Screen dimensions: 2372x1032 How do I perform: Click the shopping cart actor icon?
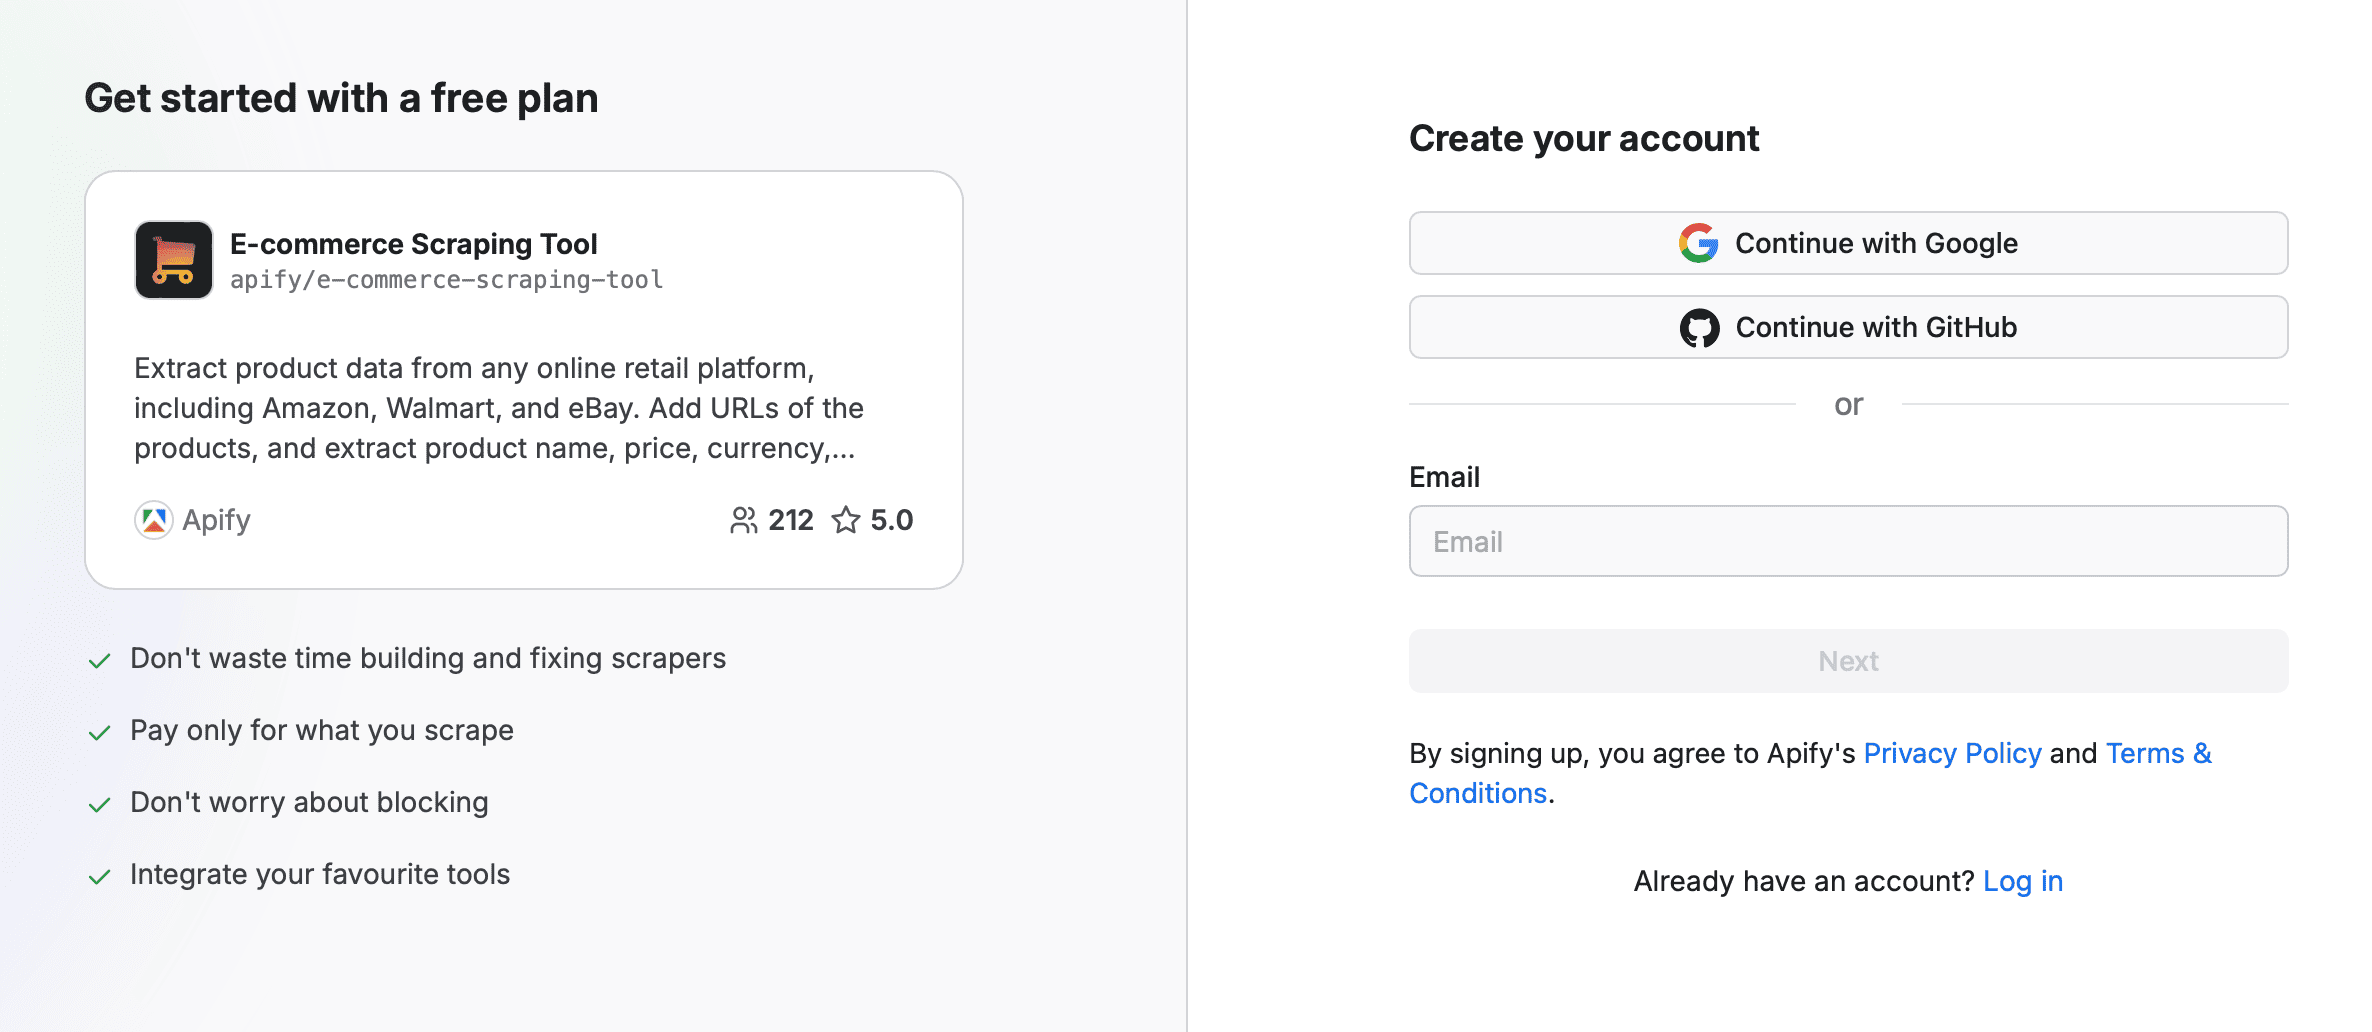click(174, 260)
